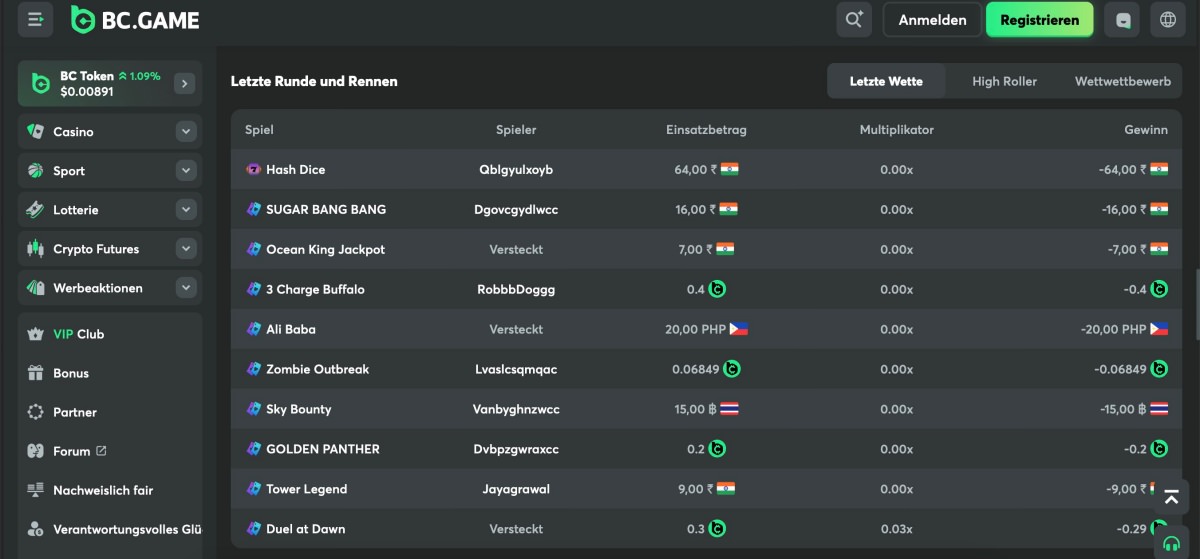
Task: Expand the Crypto Futures chevron
Action: pyautogui.click(x=186, y=249)
